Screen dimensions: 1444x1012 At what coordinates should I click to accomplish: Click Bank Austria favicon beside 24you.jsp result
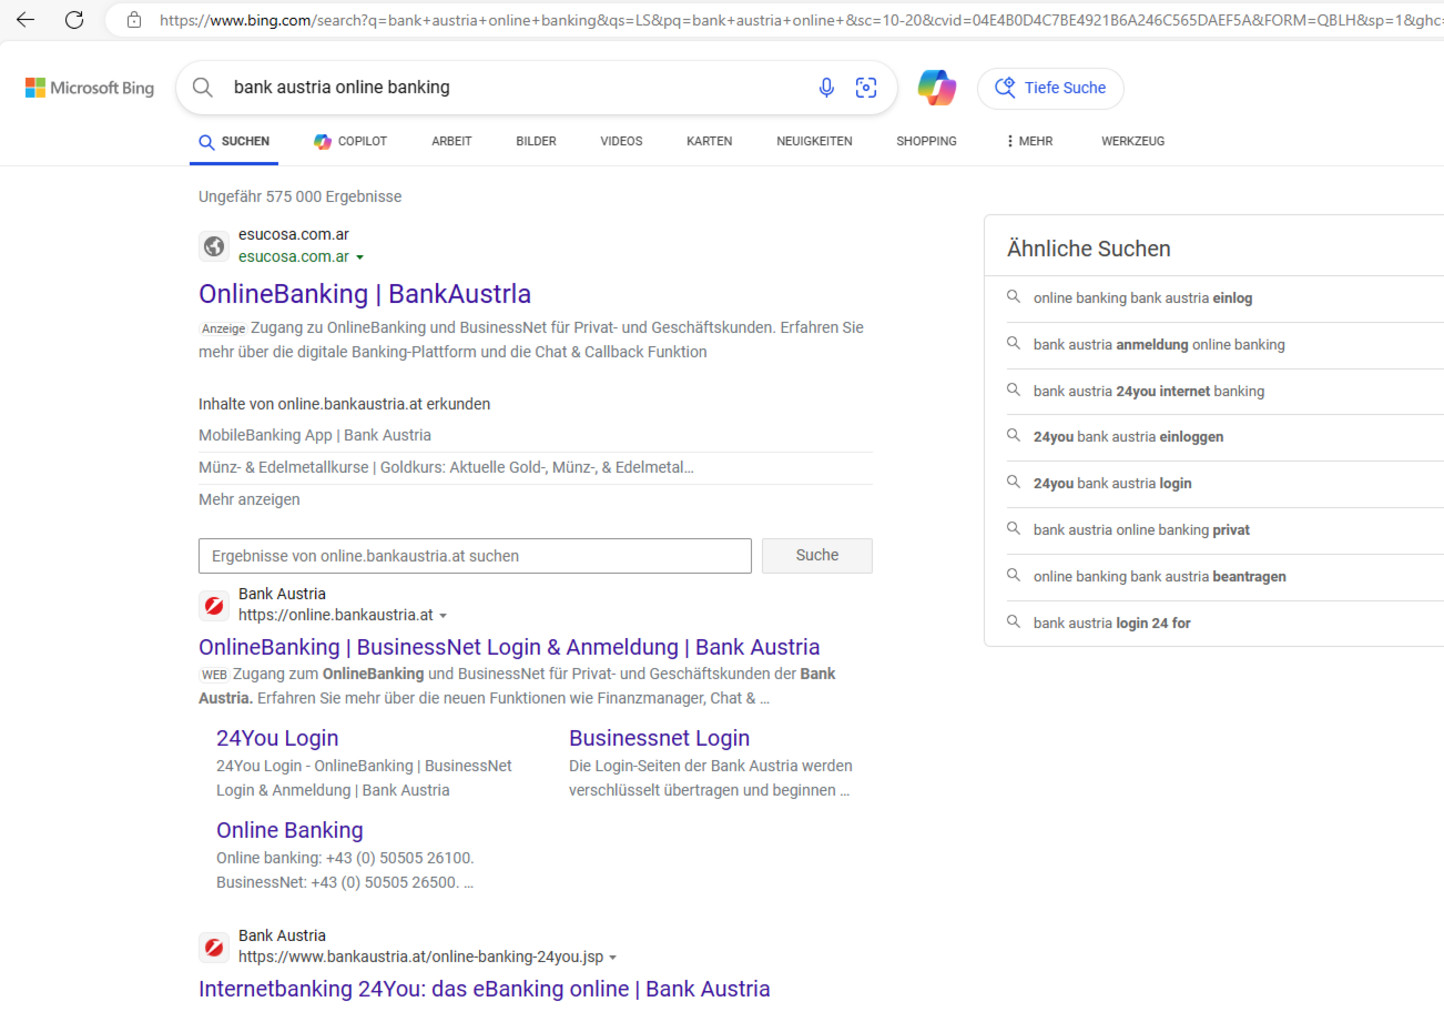214,947
